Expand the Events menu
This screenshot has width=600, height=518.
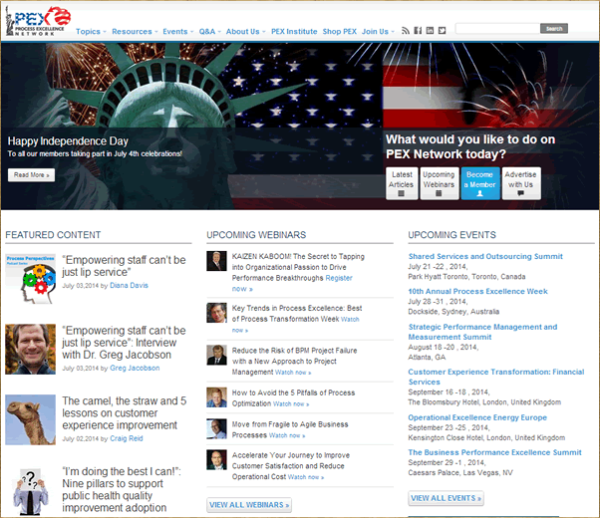click(x=178, y=31)
